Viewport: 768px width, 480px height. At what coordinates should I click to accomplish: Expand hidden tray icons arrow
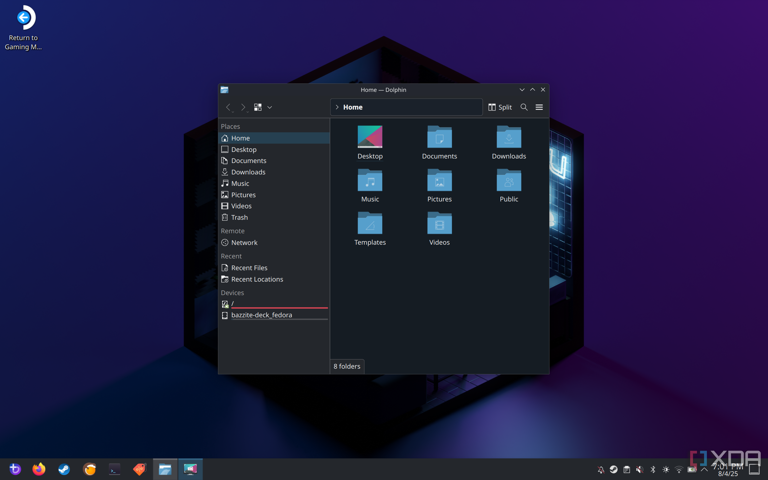click(x=704, y=470)
